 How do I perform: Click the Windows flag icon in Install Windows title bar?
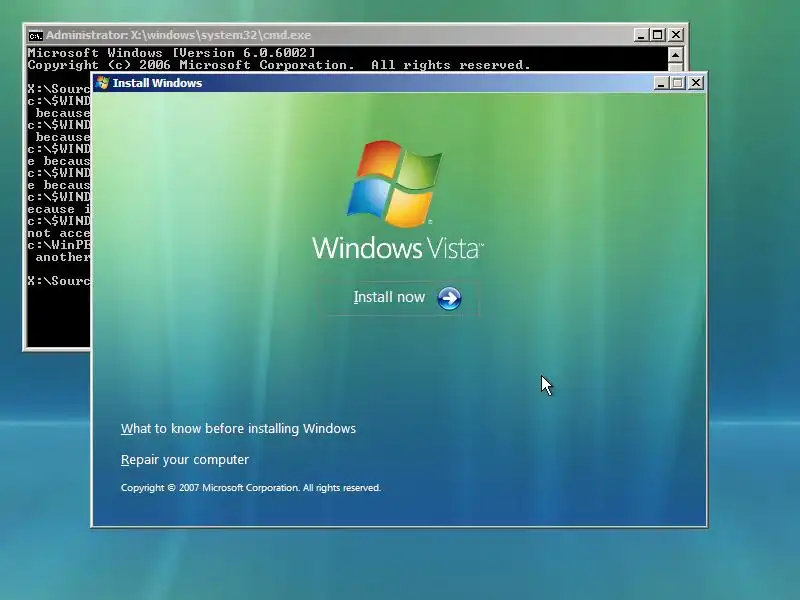click(103, 83)
